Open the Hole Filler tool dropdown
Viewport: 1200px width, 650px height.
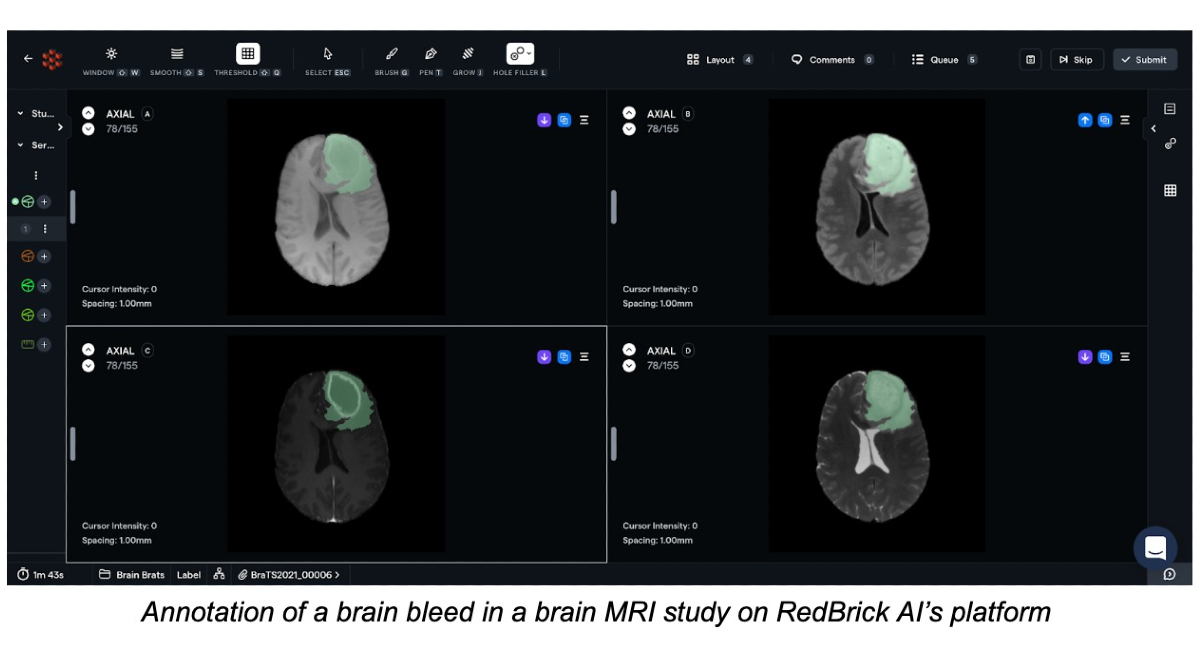pos(520,59)
